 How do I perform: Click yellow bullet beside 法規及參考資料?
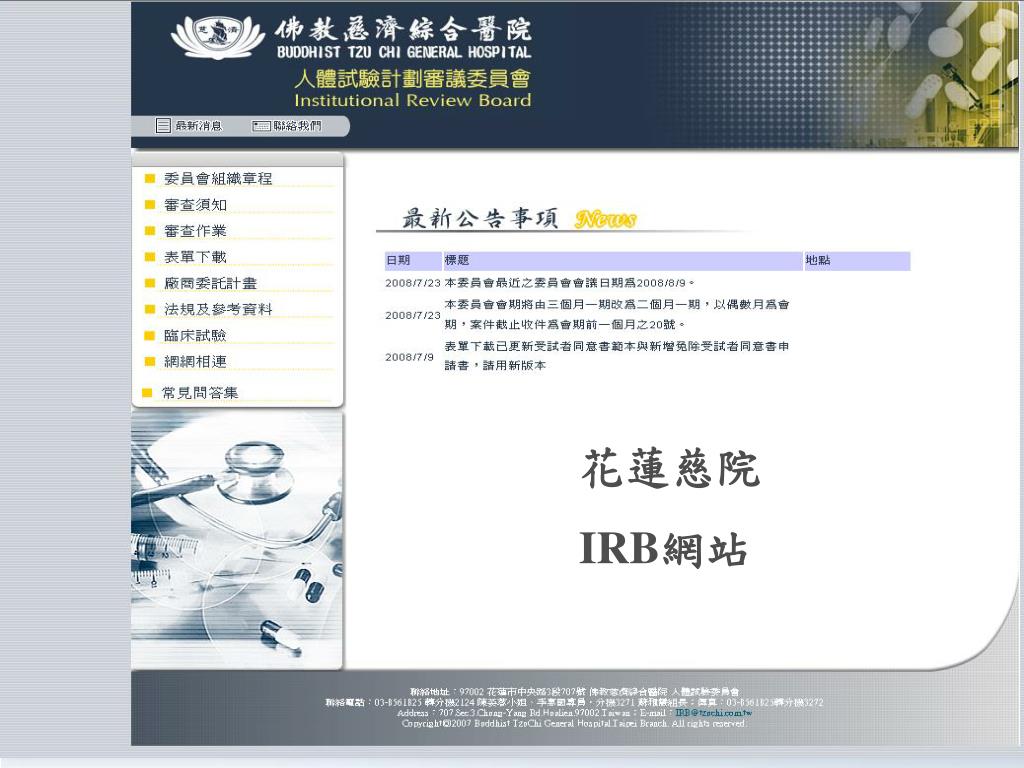pos(150,309)
